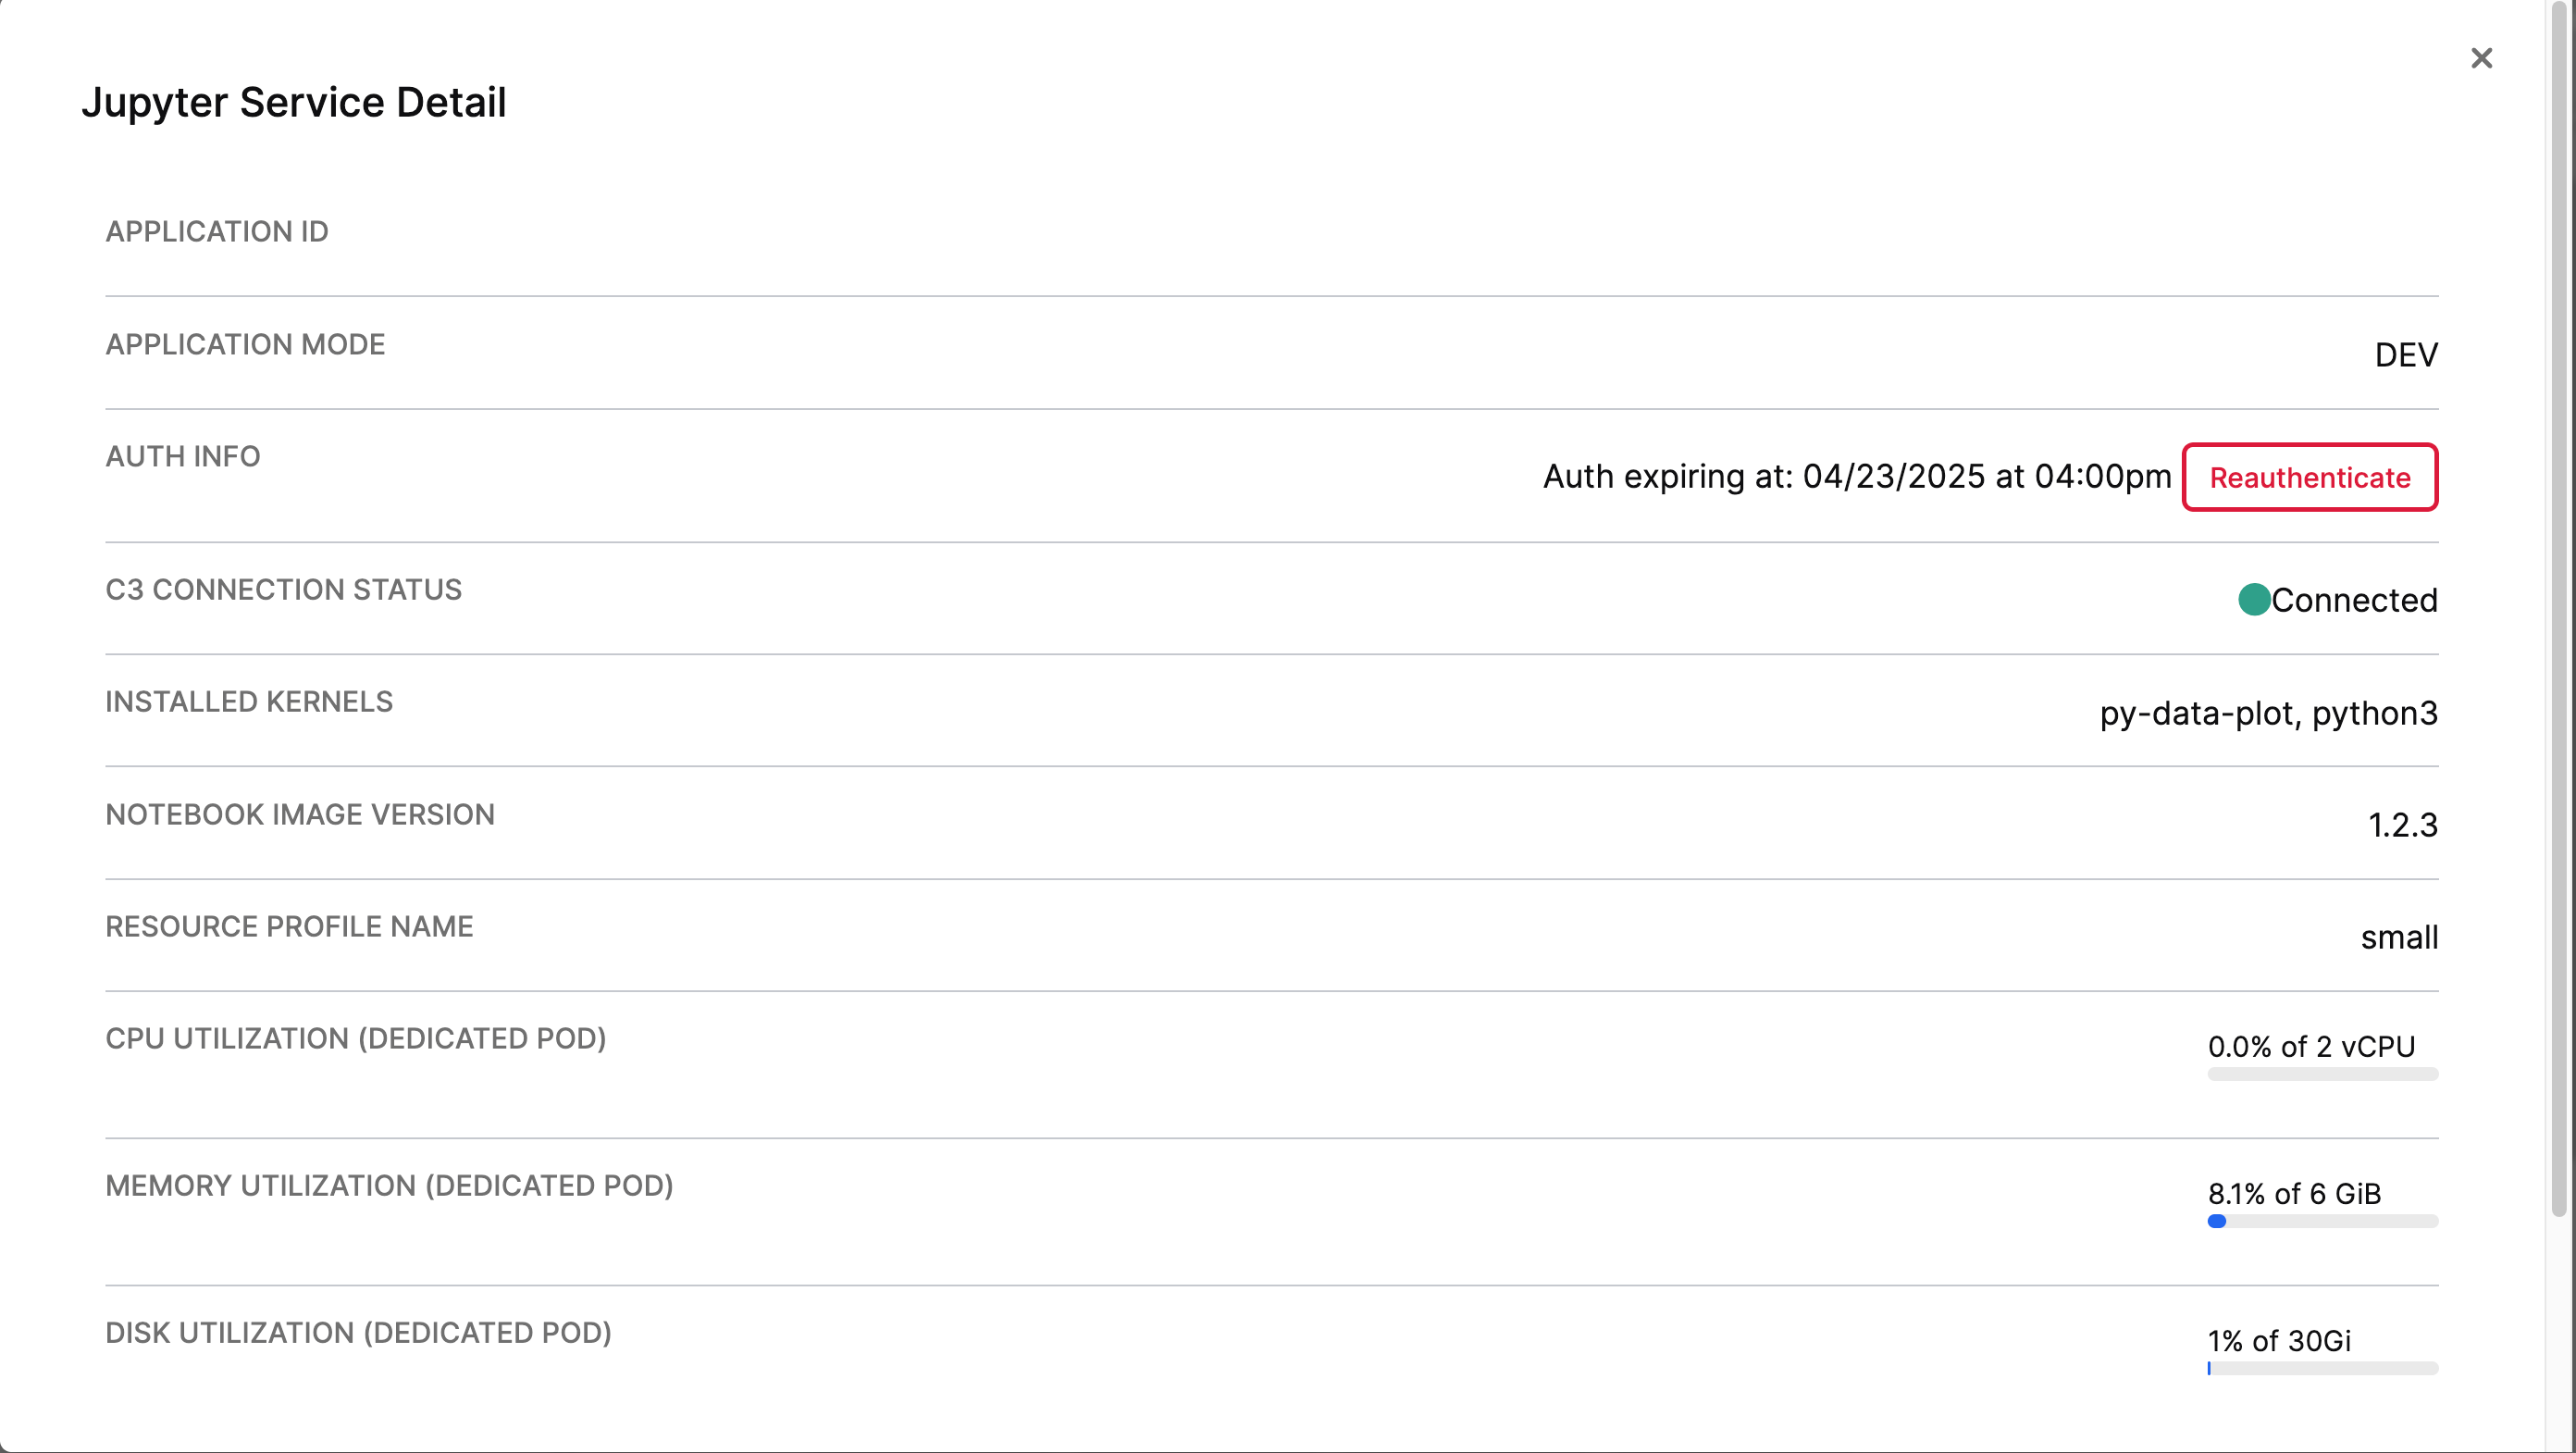This screenshot has width=2576, height=1453.
Task: Close the Jupyter Service Detail dialog
Action: (2482, 58)
